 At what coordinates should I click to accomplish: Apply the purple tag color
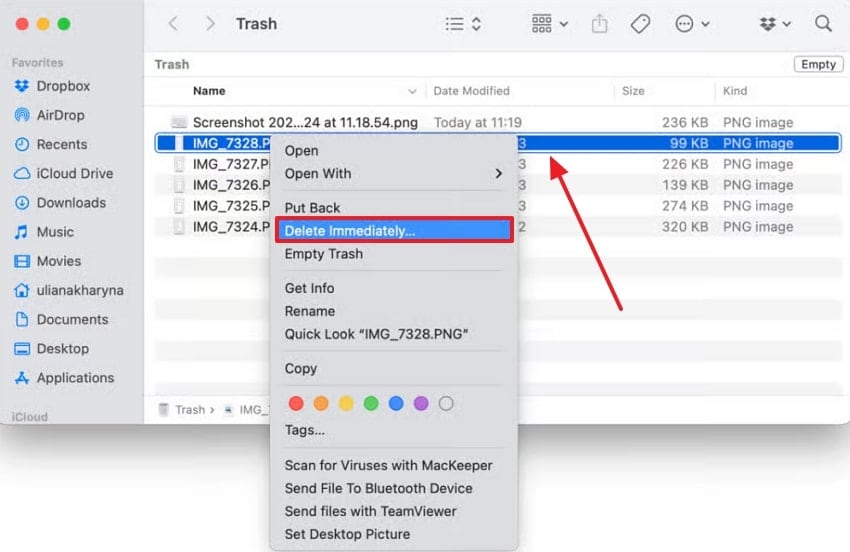(x=421, y=403)
